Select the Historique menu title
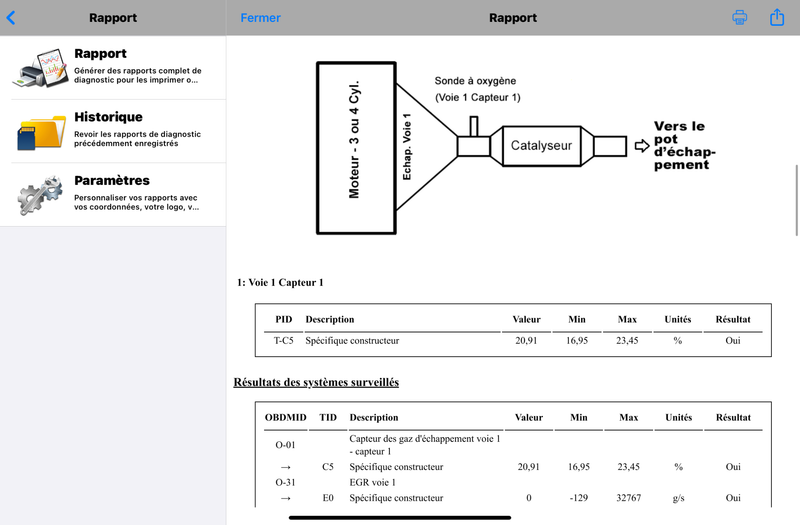Viewport: 800px width, 525px height. point(108,117)
